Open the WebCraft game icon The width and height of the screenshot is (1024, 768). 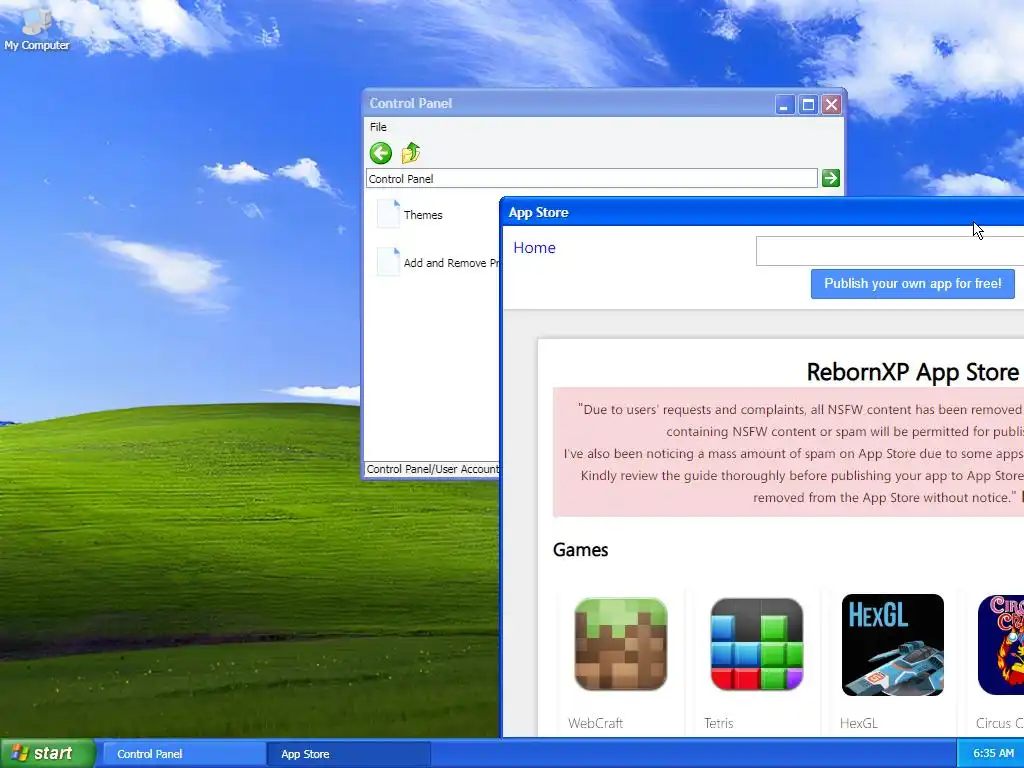point(620,645)
